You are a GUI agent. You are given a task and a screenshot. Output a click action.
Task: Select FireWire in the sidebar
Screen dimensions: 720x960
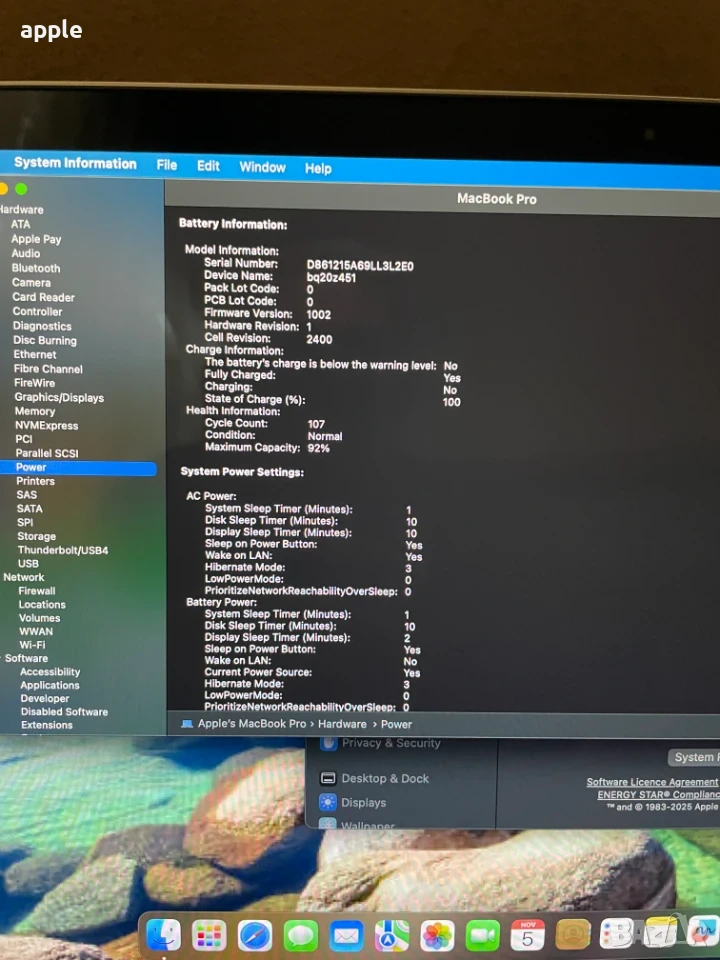[x=34, y=383]
